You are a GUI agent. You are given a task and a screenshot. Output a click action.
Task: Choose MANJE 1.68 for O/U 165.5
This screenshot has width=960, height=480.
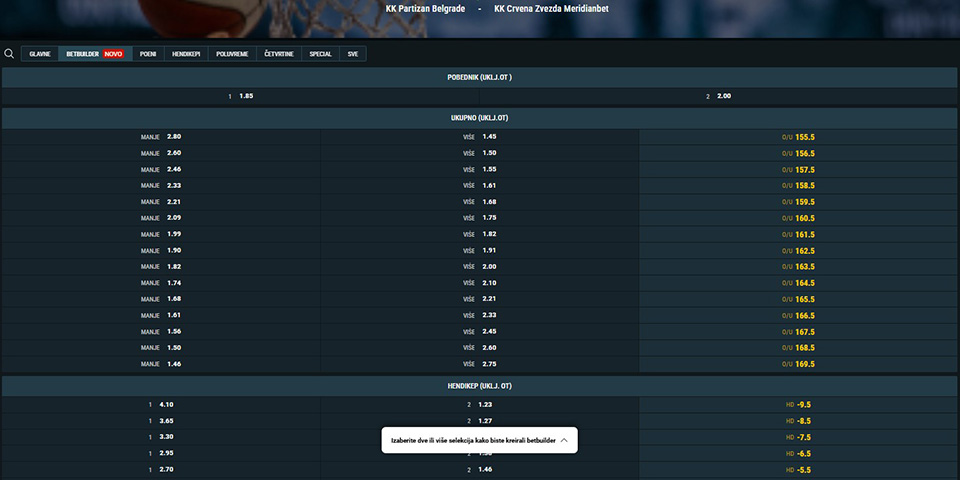pos(161,299)
